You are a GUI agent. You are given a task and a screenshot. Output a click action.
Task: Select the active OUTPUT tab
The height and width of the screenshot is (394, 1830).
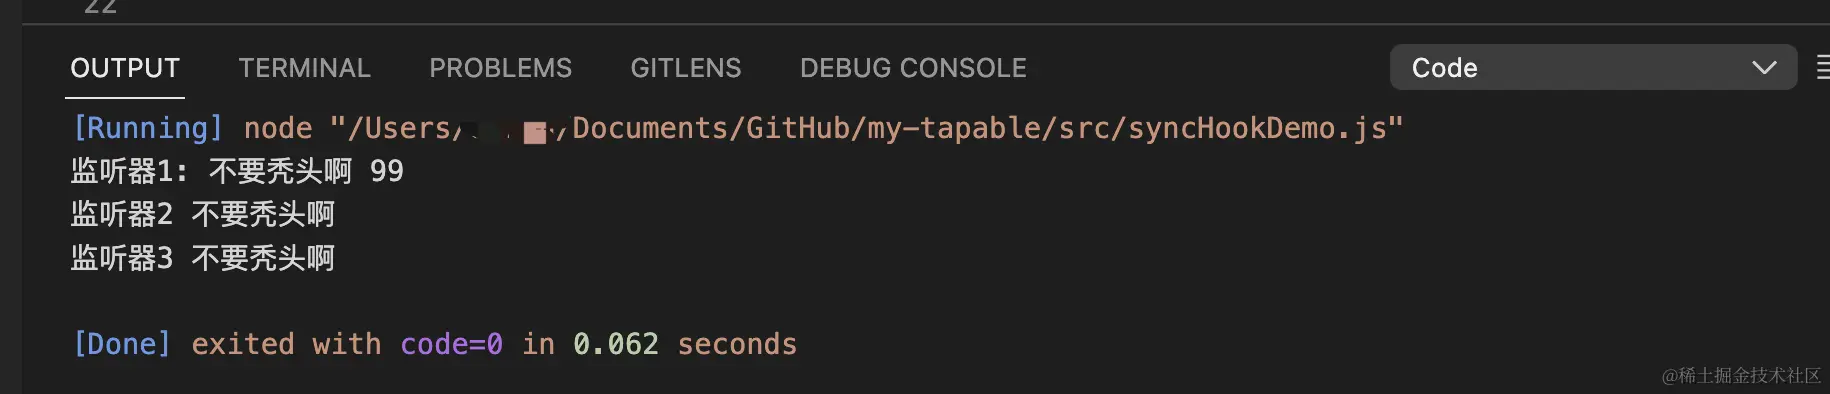[125, 68]
